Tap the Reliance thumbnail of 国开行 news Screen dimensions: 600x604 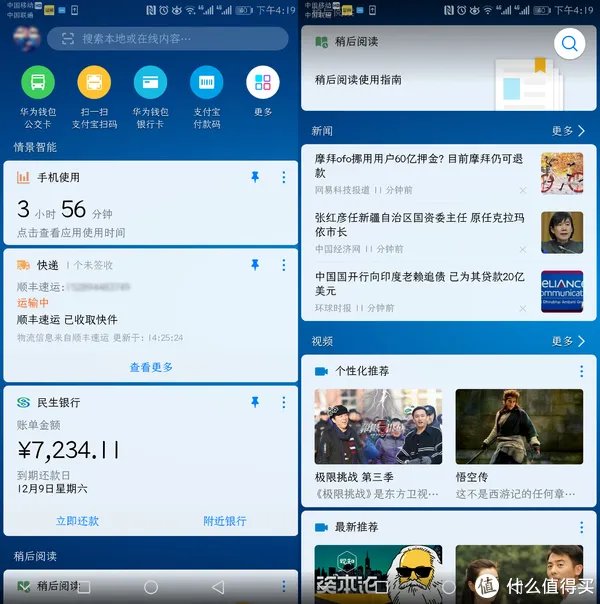[x=562, y=291]
